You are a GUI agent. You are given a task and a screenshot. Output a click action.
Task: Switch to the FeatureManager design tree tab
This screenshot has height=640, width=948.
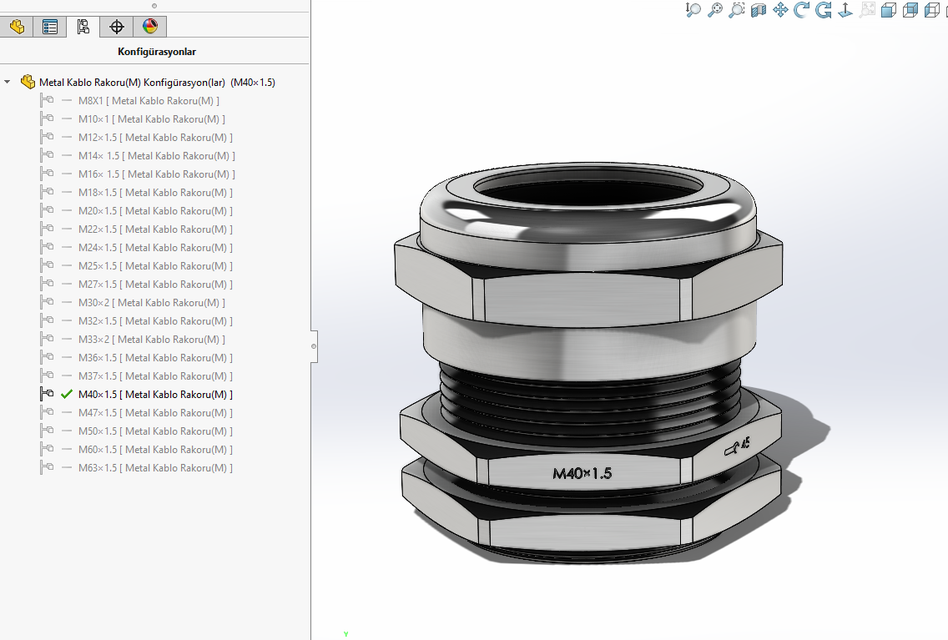[16, 27]
